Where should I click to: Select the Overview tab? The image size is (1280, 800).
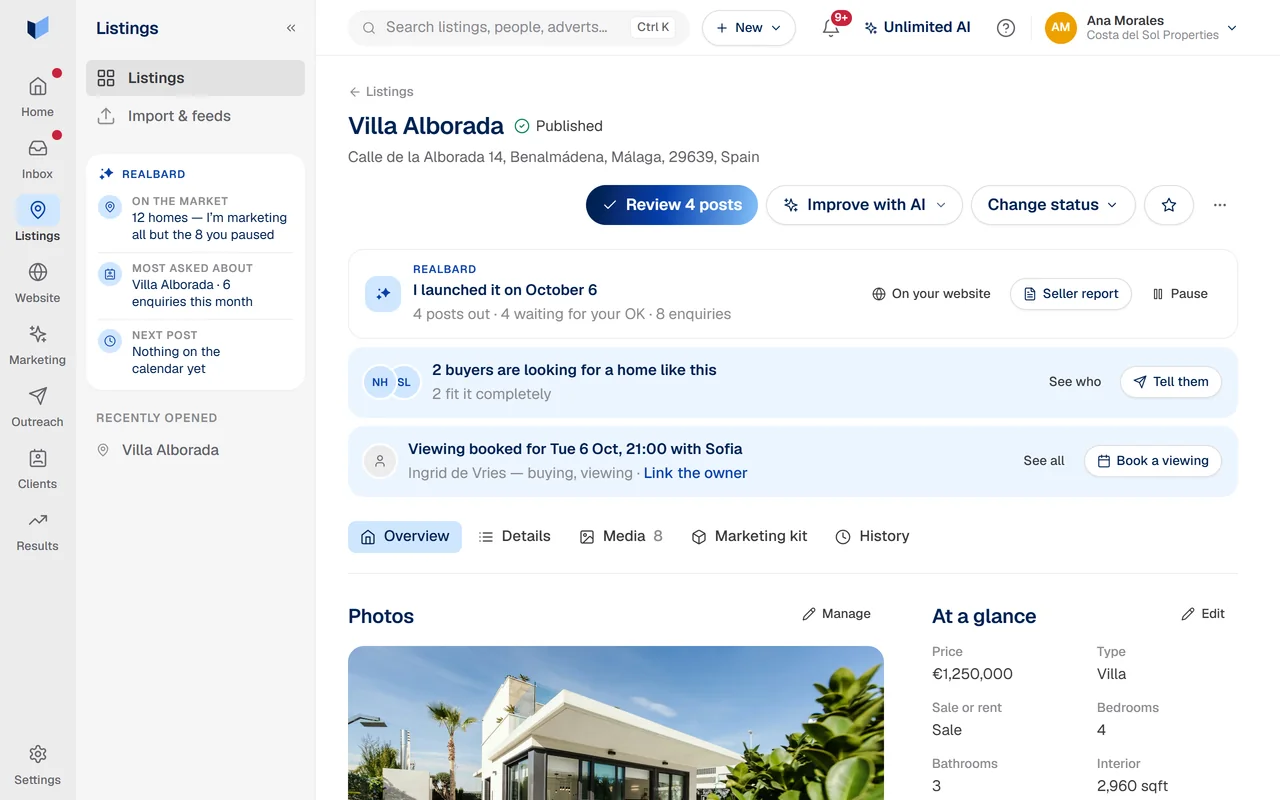click(x=405, y=537)
